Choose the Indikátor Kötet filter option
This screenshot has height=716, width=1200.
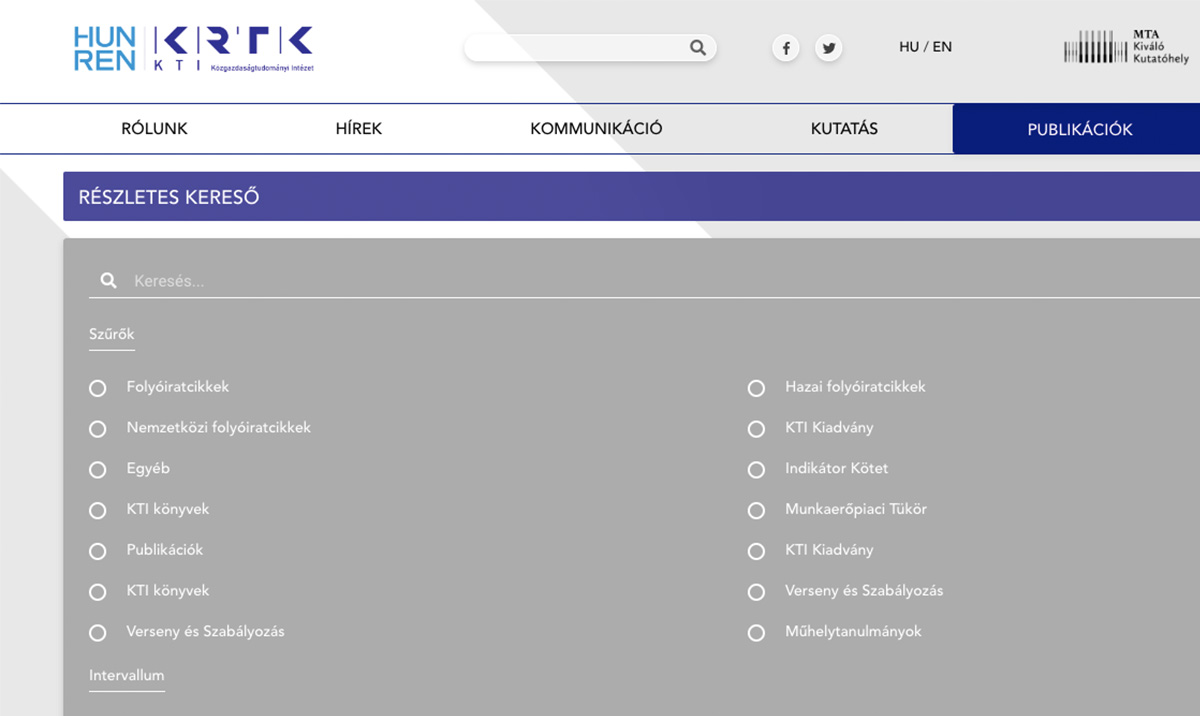756,470
